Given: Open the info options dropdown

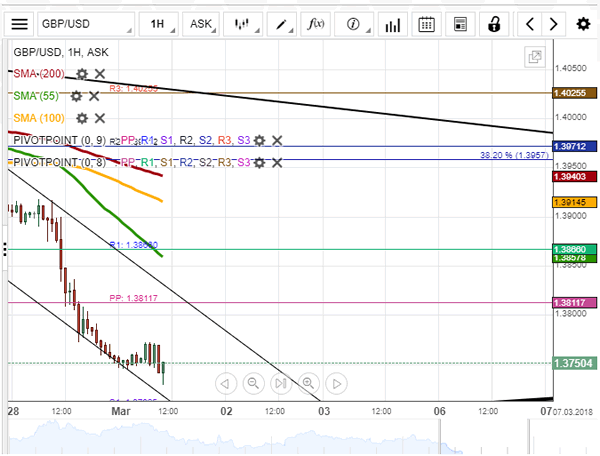Looking at the screenshot, I should (354, 24).
